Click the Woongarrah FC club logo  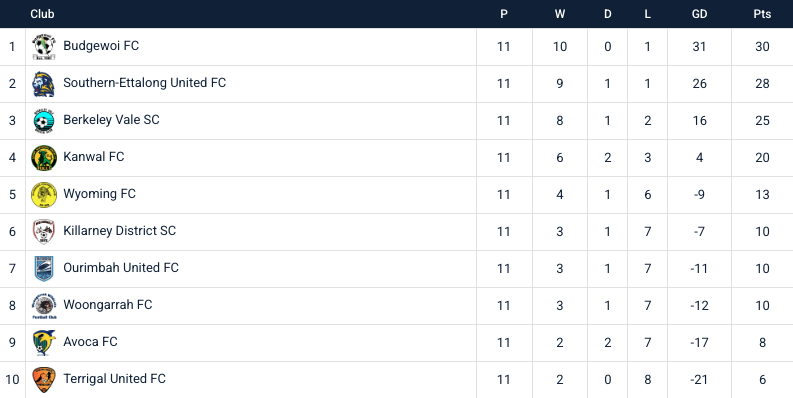pyautogui.click(x=43, y=305)
